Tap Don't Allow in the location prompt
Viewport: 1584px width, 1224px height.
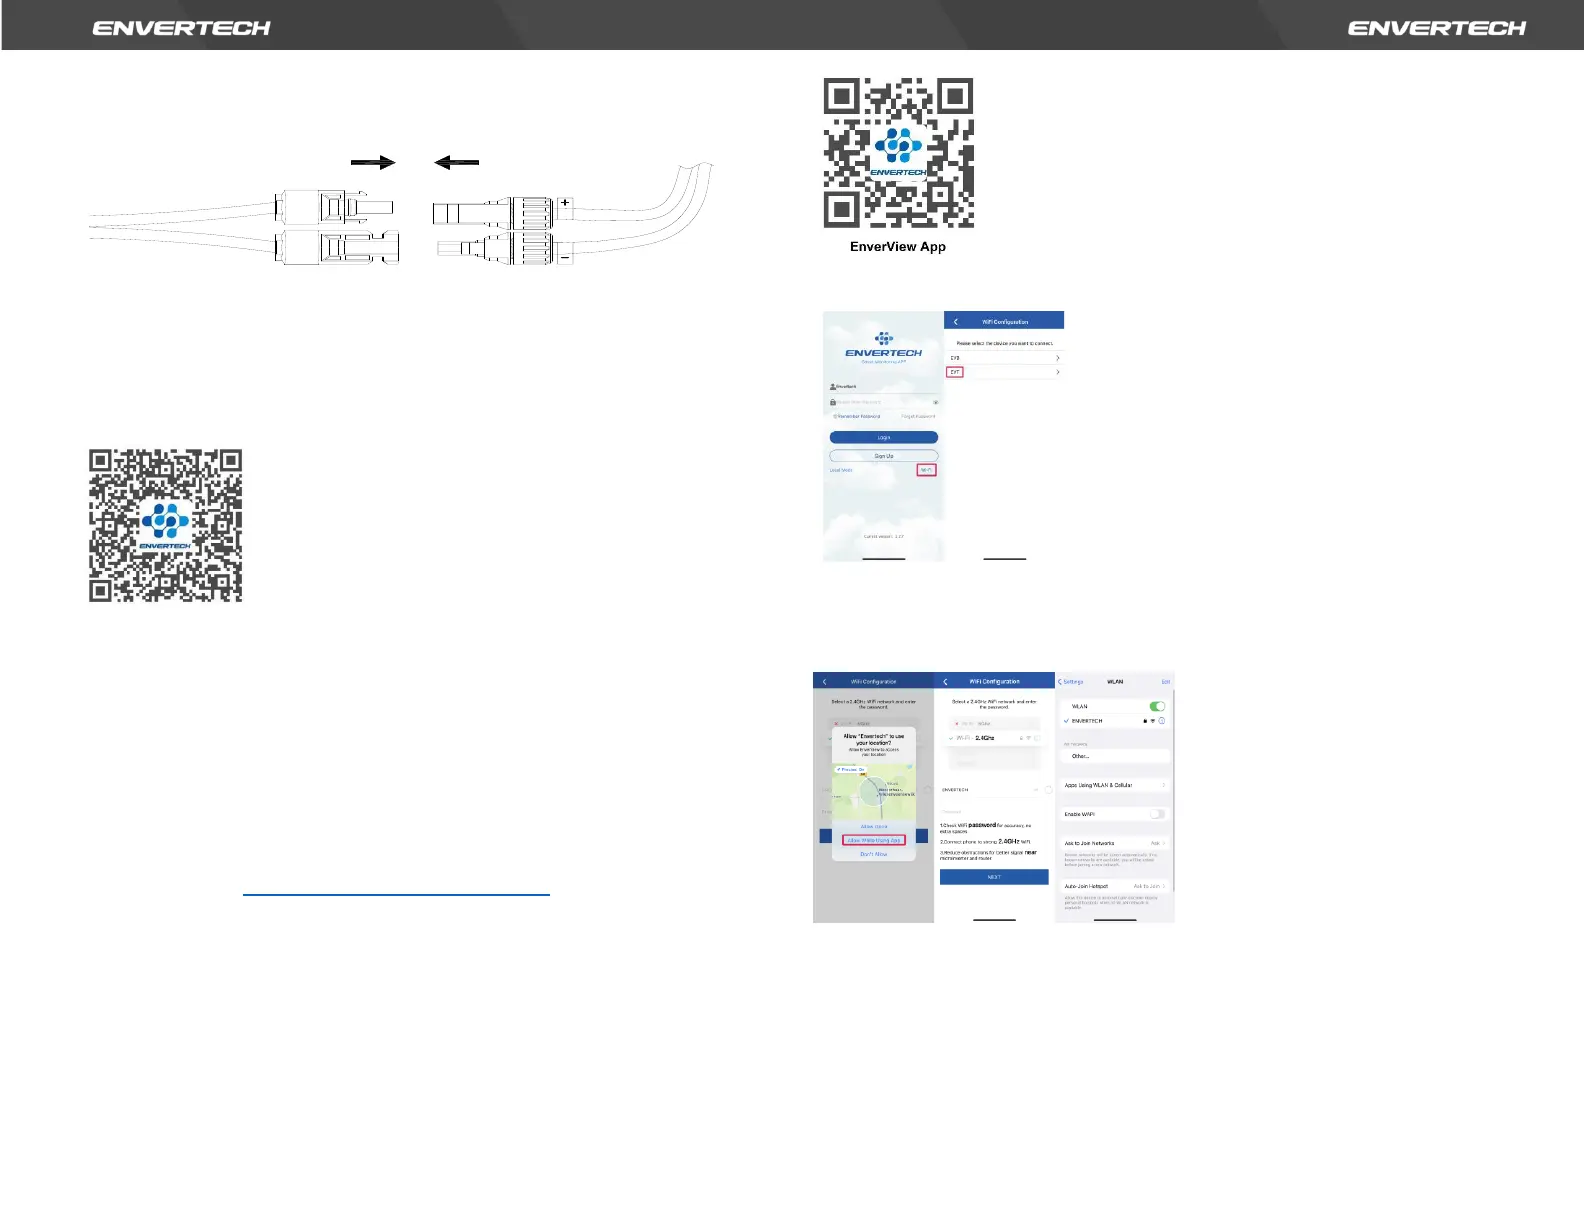click(874, 854)
